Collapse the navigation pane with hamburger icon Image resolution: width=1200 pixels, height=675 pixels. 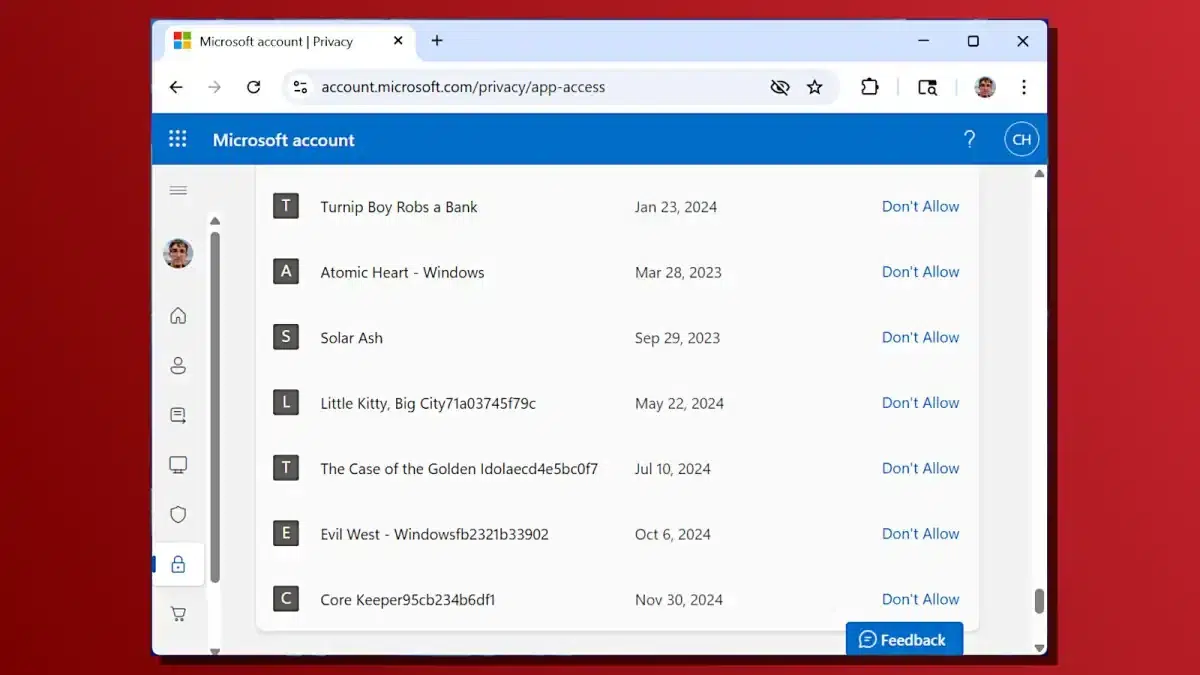[178, 190]
